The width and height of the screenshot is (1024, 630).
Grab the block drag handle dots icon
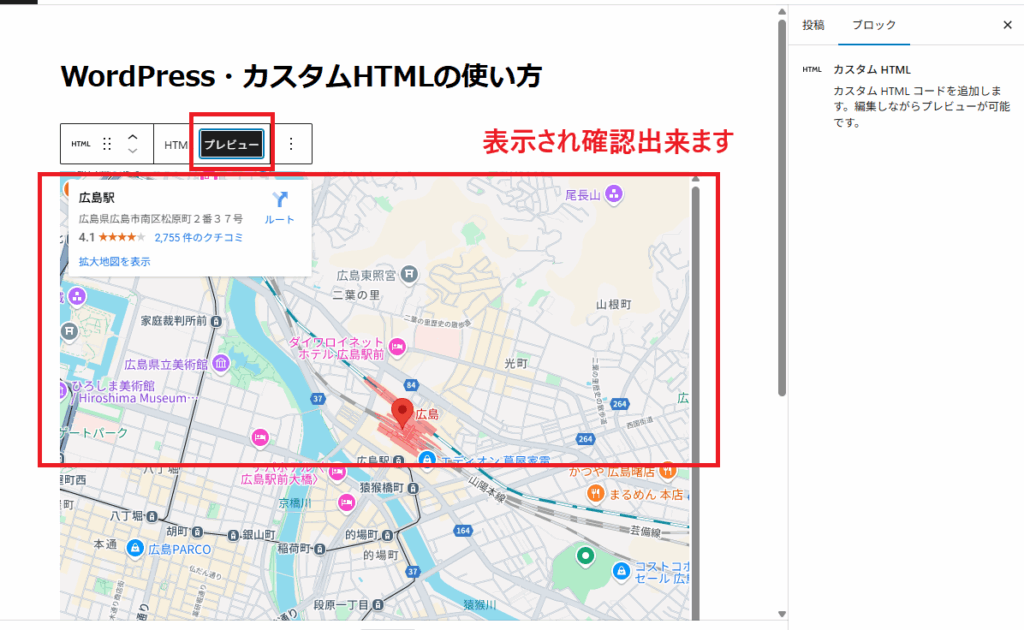coord(107,144)
